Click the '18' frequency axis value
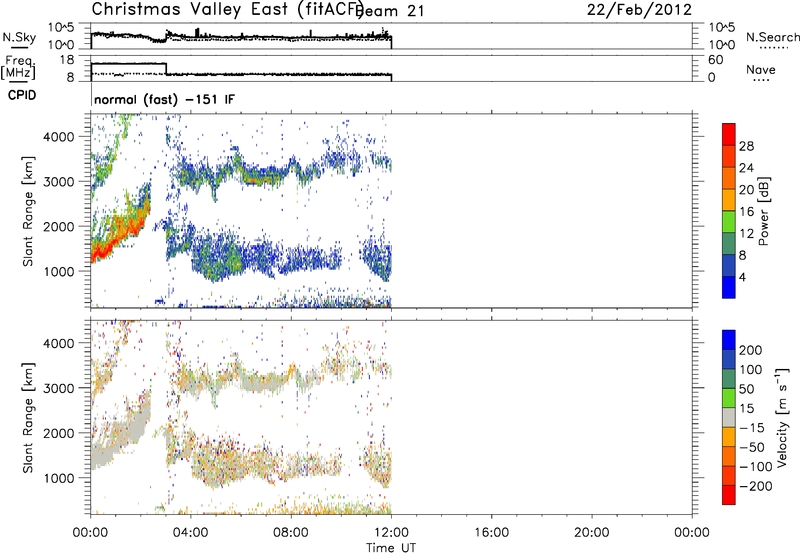The image size is (800, 554). pyautogui.click(x=67, y=60)
